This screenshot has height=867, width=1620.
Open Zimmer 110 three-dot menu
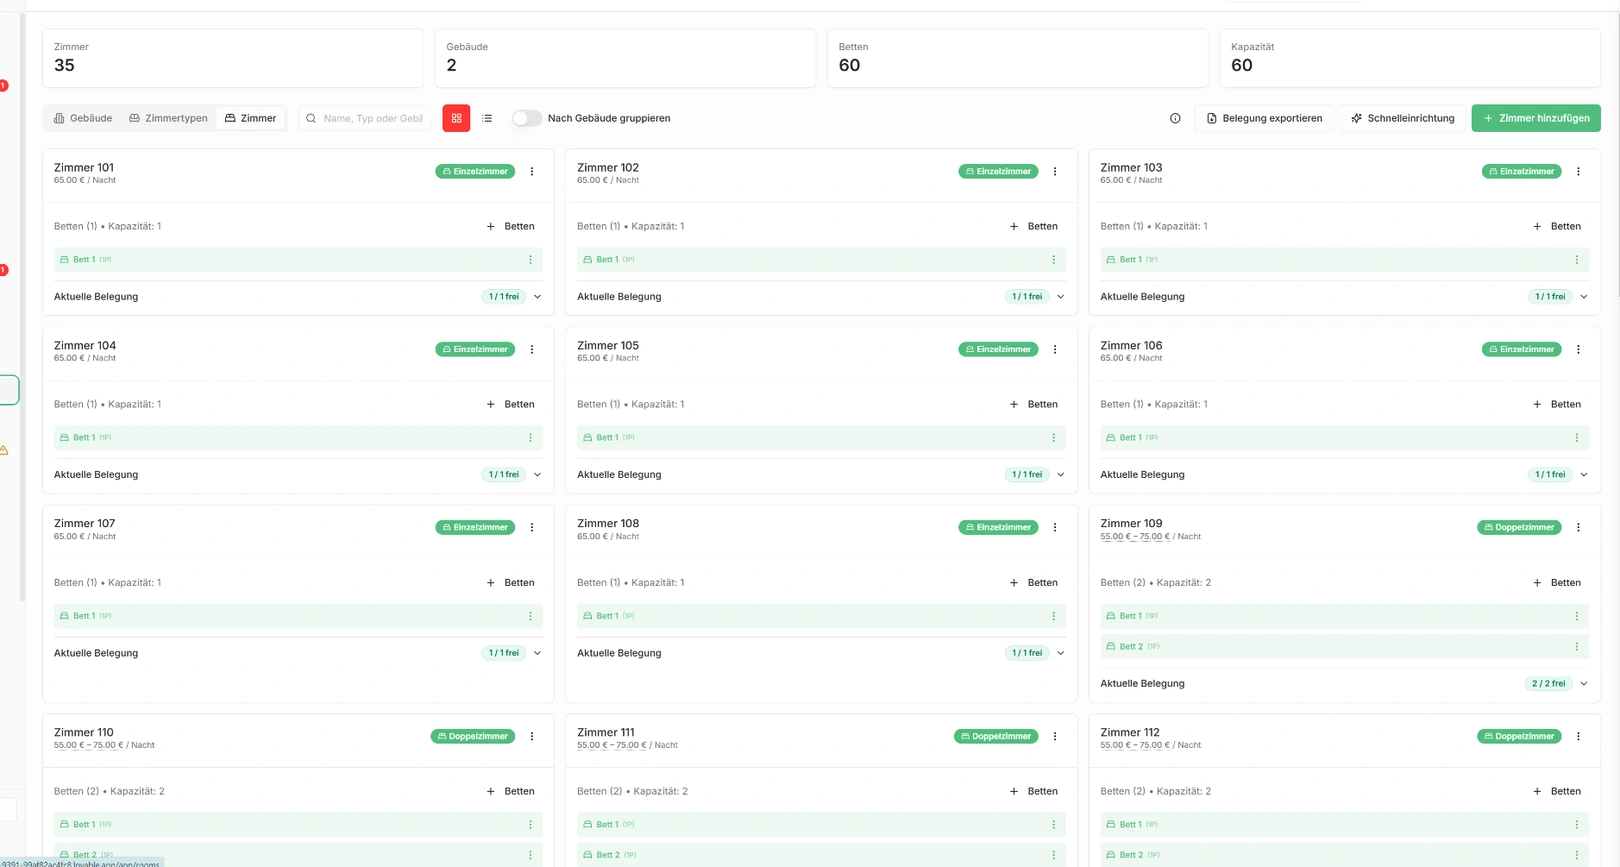532,737
